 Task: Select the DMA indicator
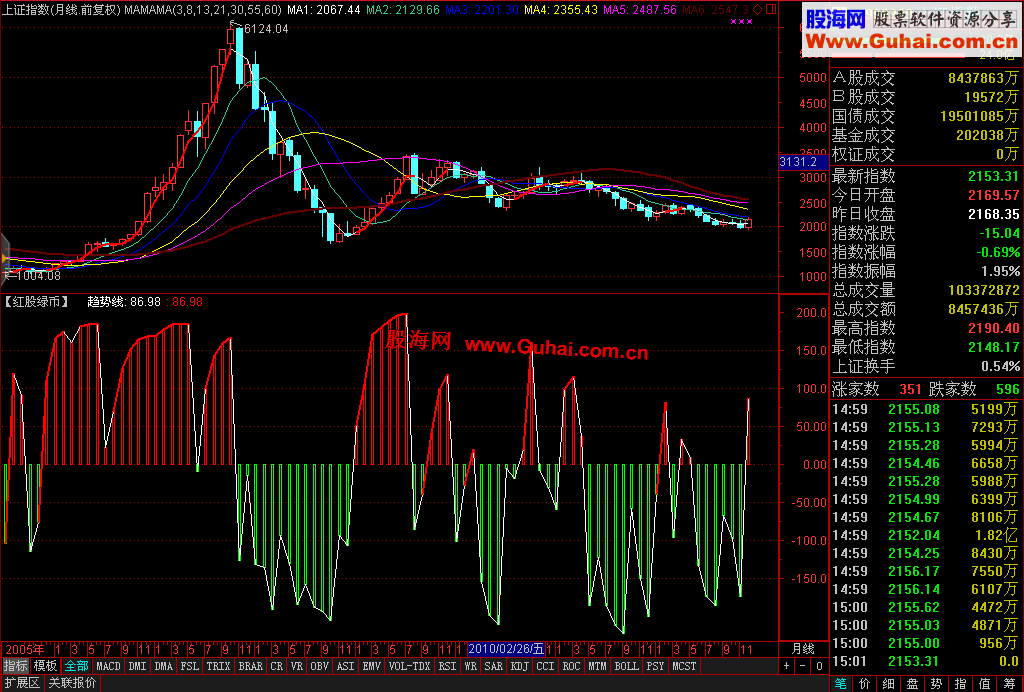[163, 666]
